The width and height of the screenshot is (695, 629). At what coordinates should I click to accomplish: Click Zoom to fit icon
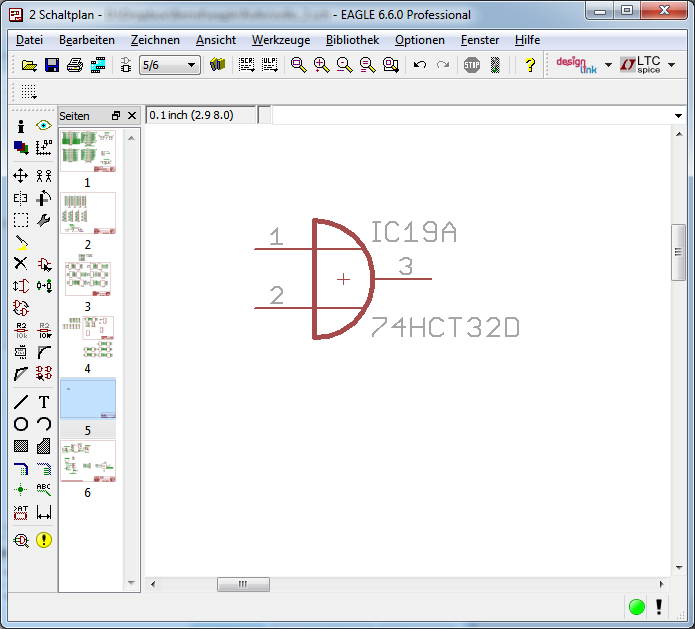tap(298, 65)
